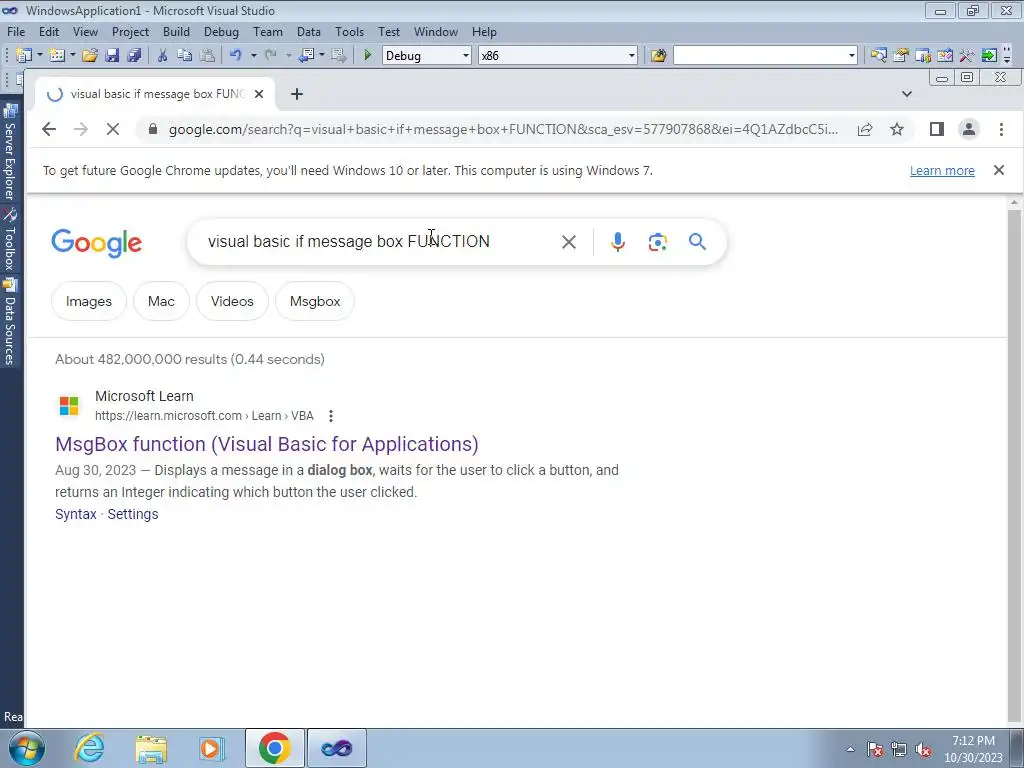This screenshot has width=1024, height=768.
Task: Click New Project icon in Visual Studio toolbar
Action: coord(24,56)
